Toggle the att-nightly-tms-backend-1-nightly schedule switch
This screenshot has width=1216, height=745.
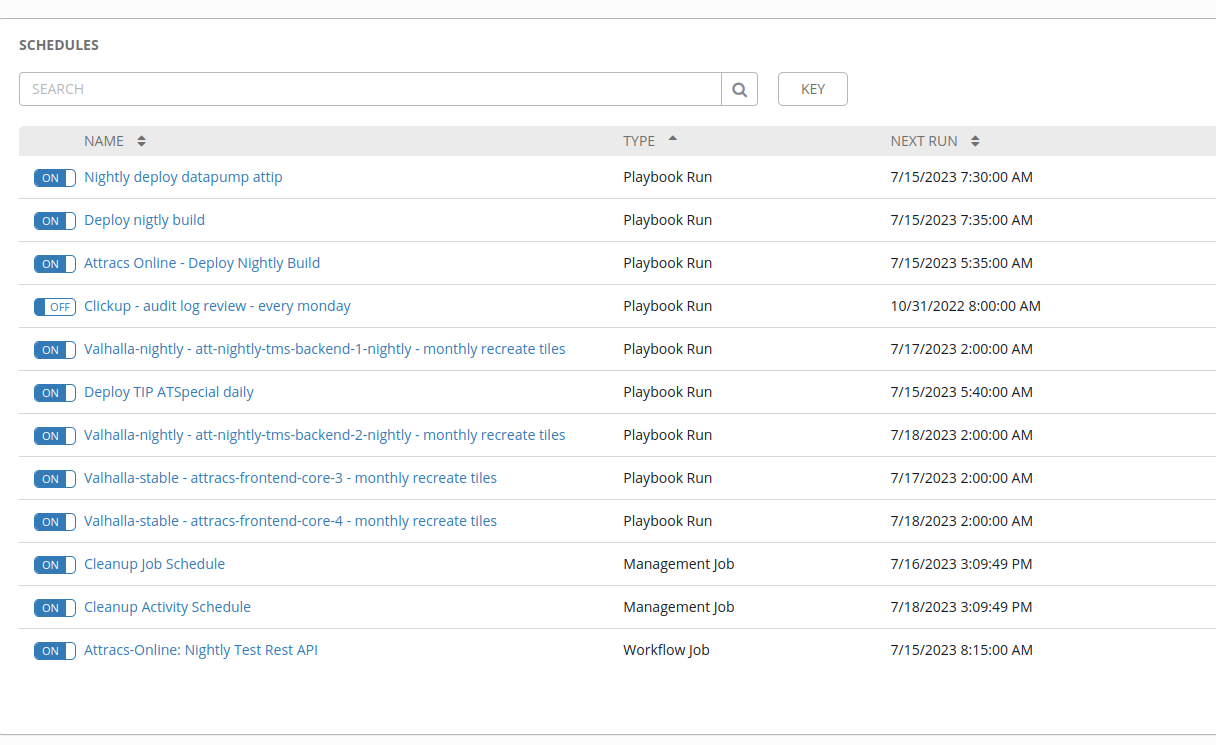coord(55,350)
